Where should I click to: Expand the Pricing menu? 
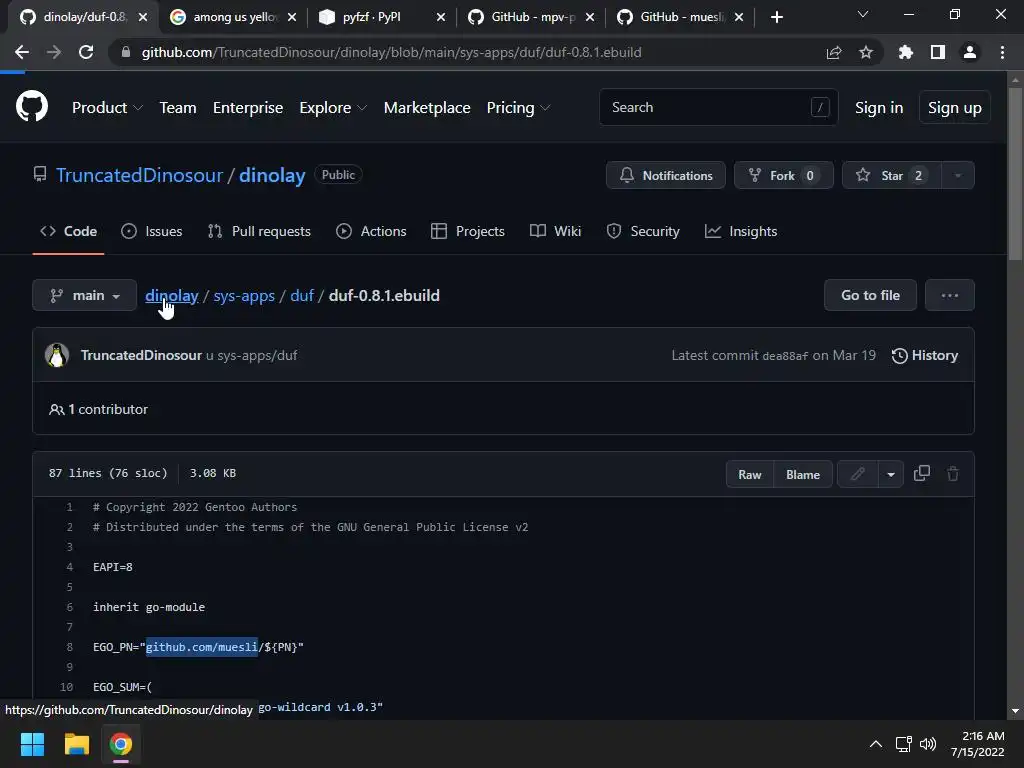518,108
